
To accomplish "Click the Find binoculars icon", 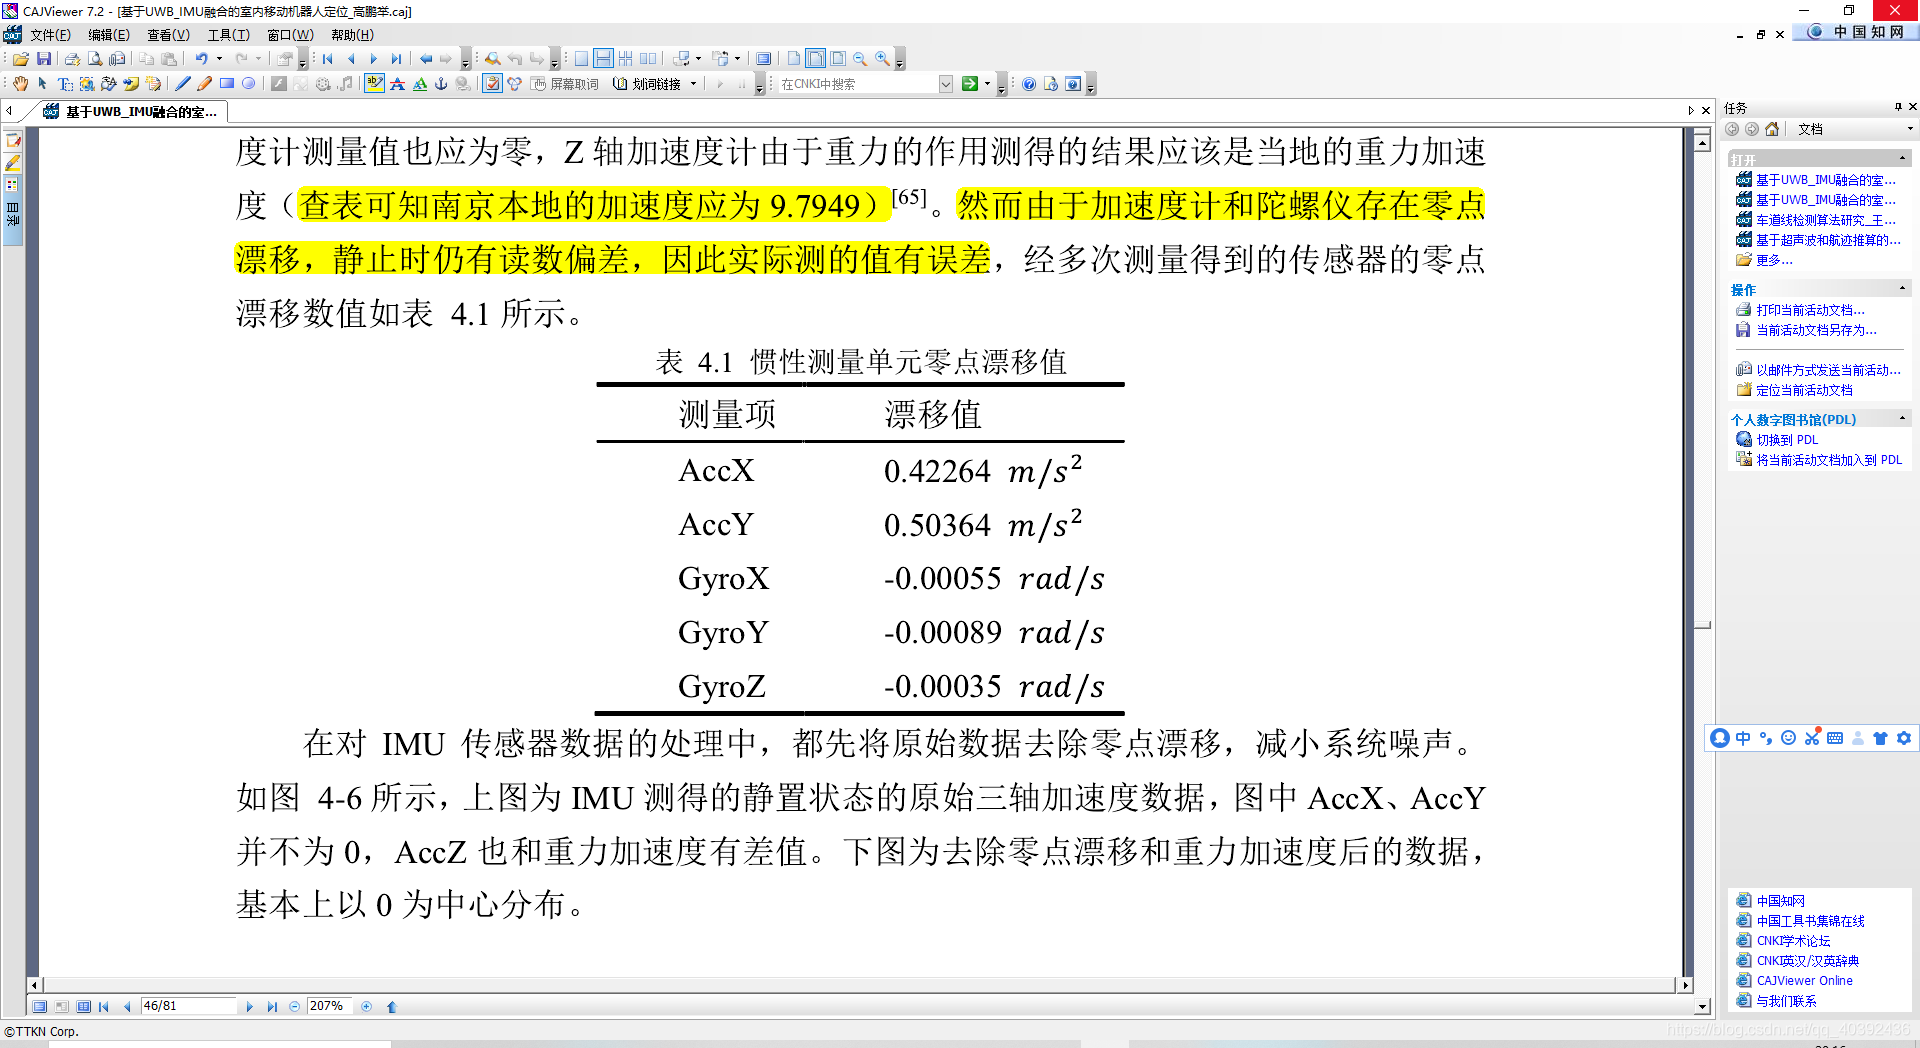I will coord(493,59).
